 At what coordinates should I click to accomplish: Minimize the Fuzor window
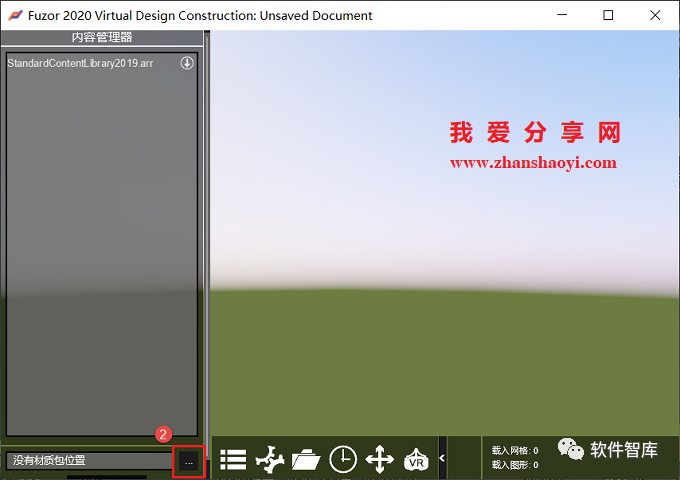point(562,15)
